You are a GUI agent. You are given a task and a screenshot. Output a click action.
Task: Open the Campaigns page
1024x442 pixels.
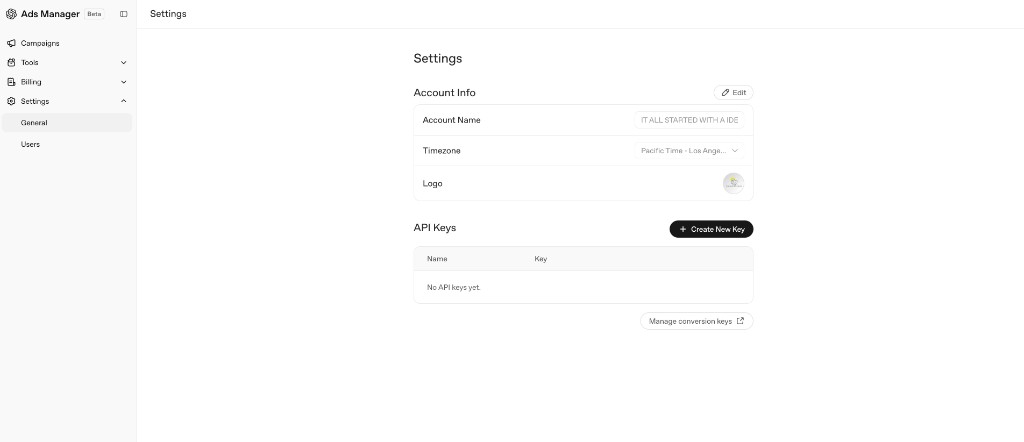(x=40, y=43)
